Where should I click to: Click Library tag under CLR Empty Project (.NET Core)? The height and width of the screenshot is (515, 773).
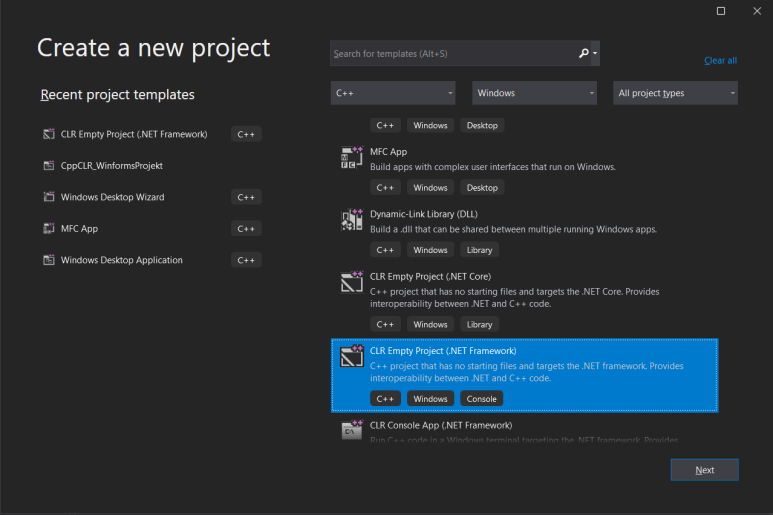coord(479,324)
